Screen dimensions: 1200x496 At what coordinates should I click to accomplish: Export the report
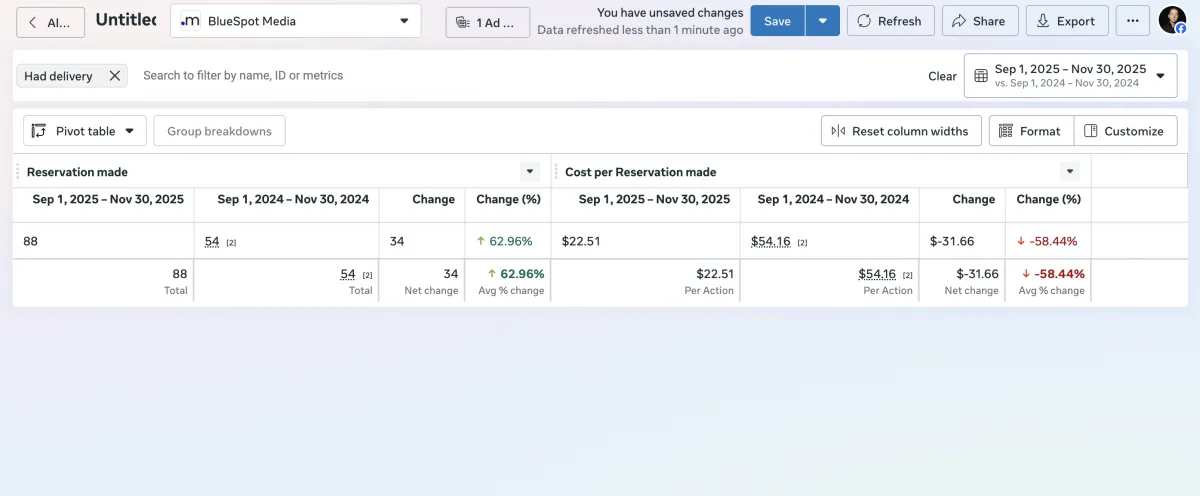tap(1066, 21)
